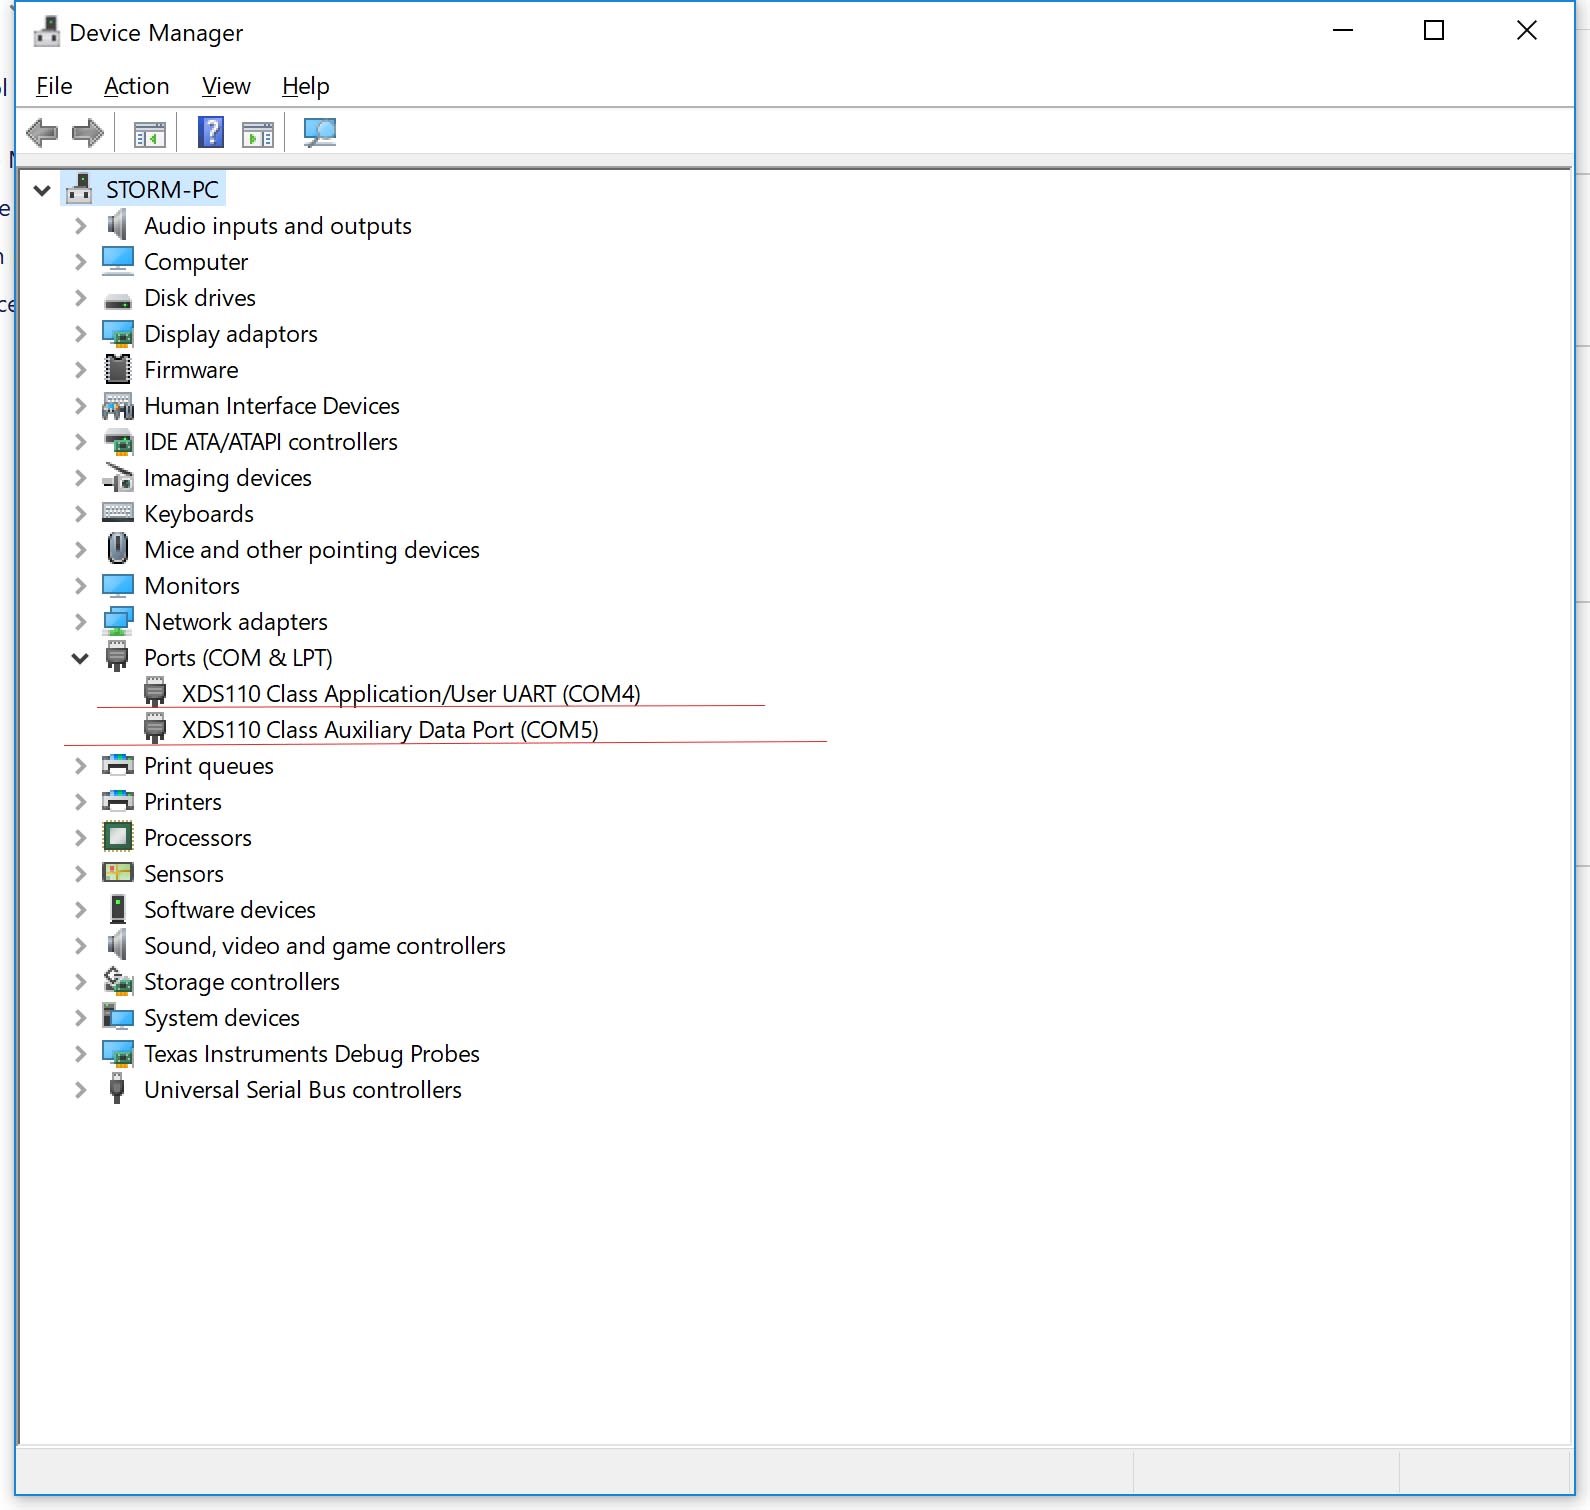Screen dimensions: 1590x1510
Task: Click the COM4 port device icon
Action: point(155,693)
